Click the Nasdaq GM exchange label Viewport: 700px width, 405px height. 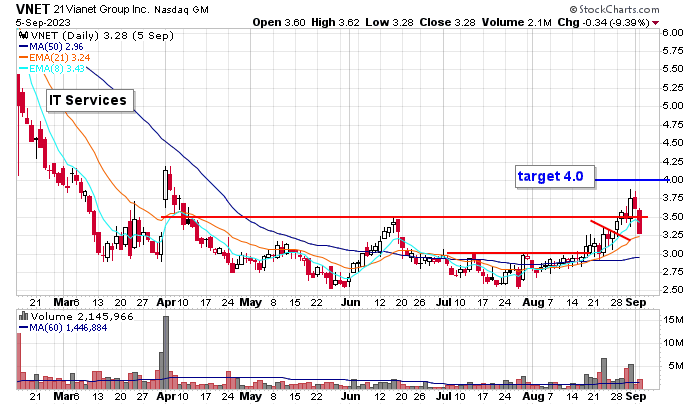pyautogui.click(x=182, y=9)
